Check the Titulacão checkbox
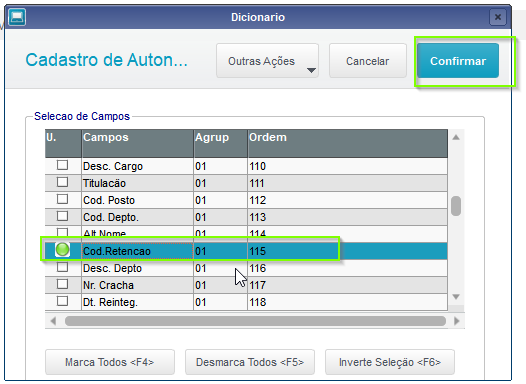526x384 pixels. (x=62, y=182)
